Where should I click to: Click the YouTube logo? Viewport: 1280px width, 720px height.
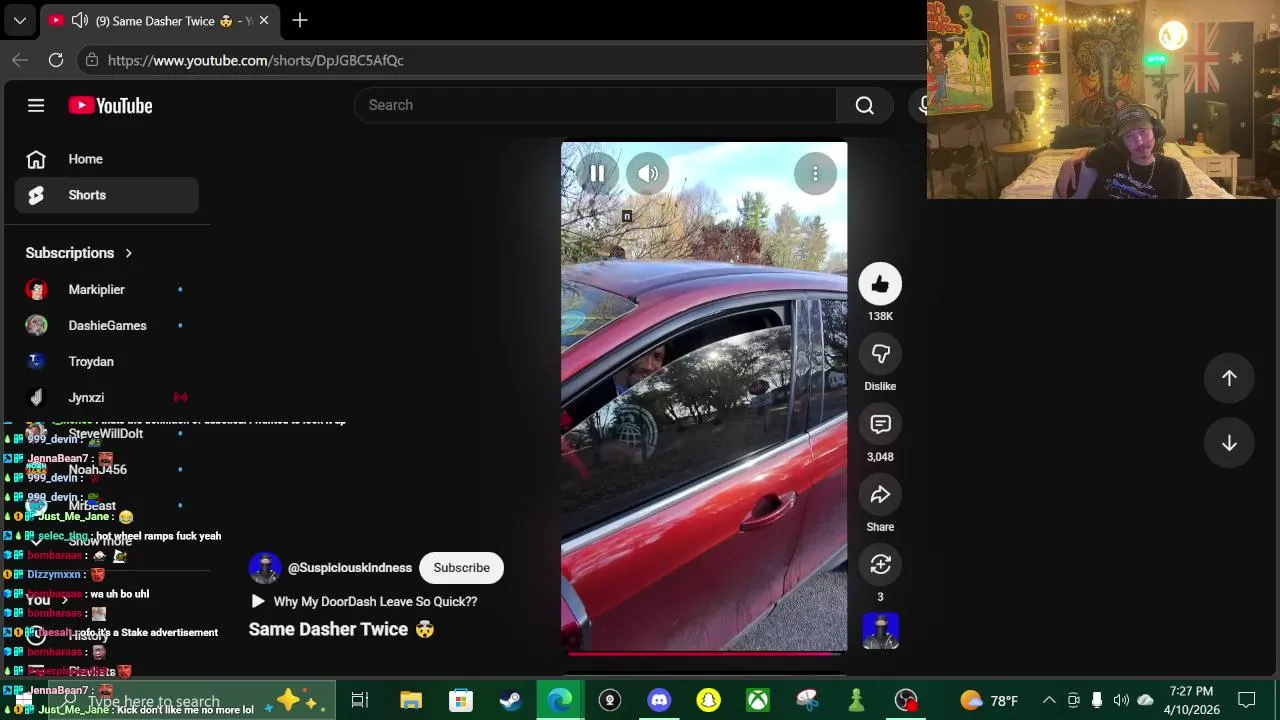point(110,105)
